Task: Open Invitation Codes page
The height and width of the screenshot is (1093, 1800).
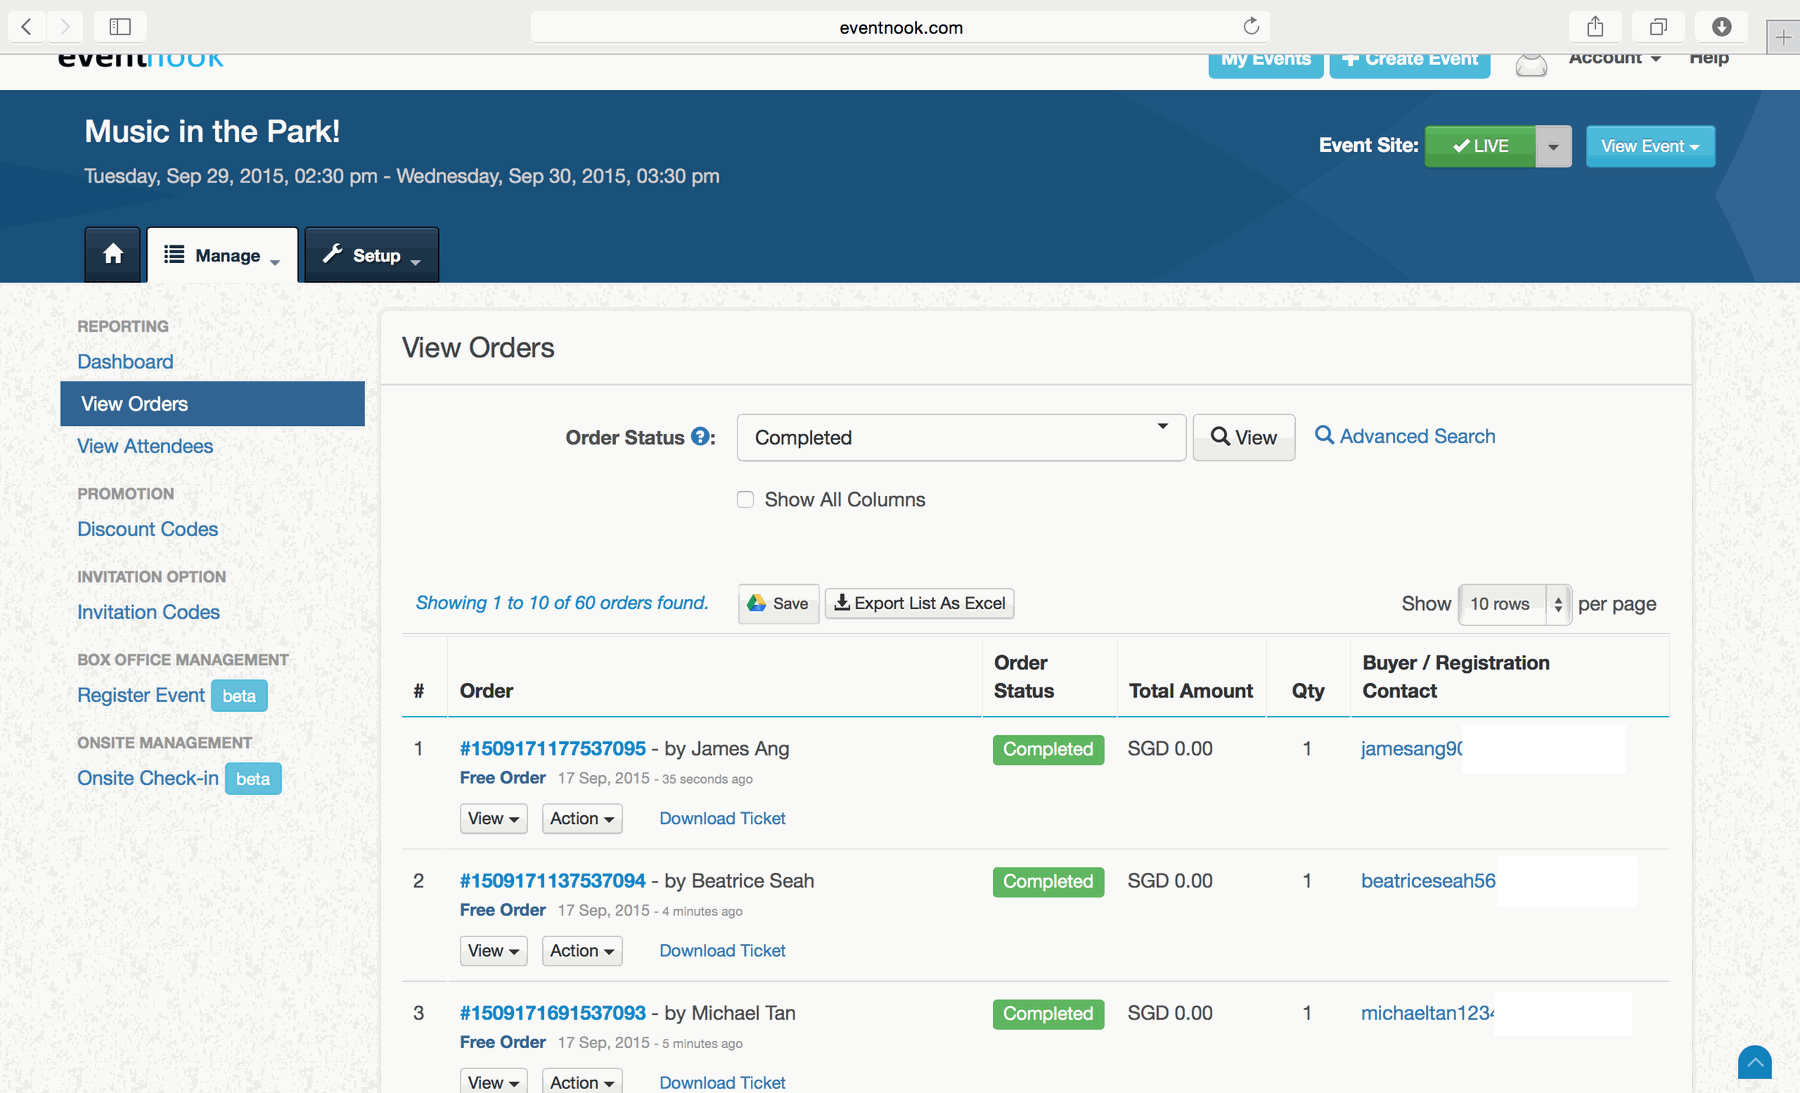Action: pos(148,612)
